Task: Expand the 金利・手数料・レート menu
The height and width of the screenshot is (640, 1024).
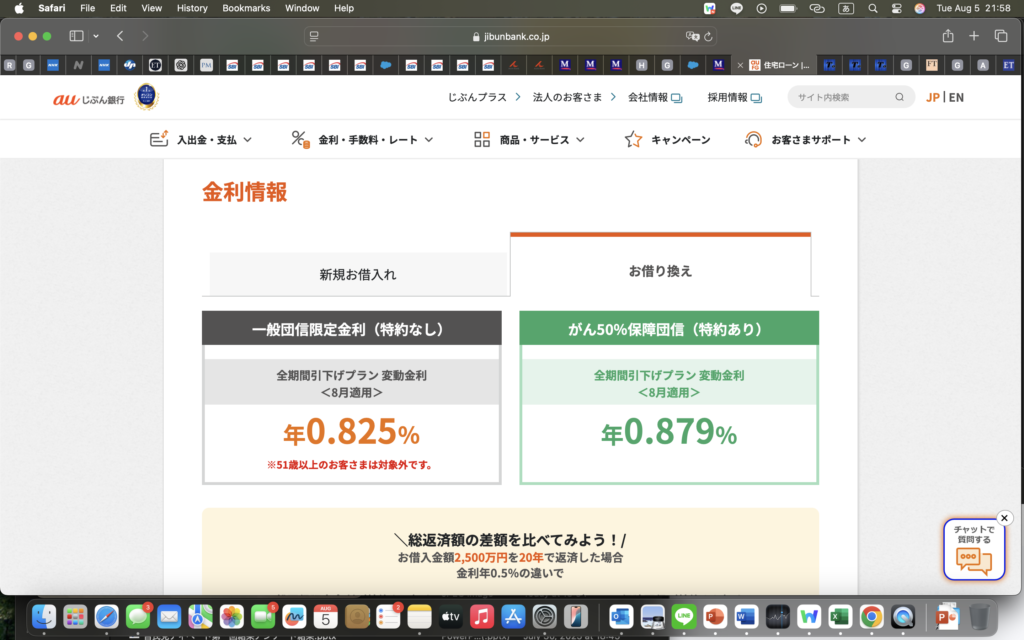Action: tap(362, 140)
